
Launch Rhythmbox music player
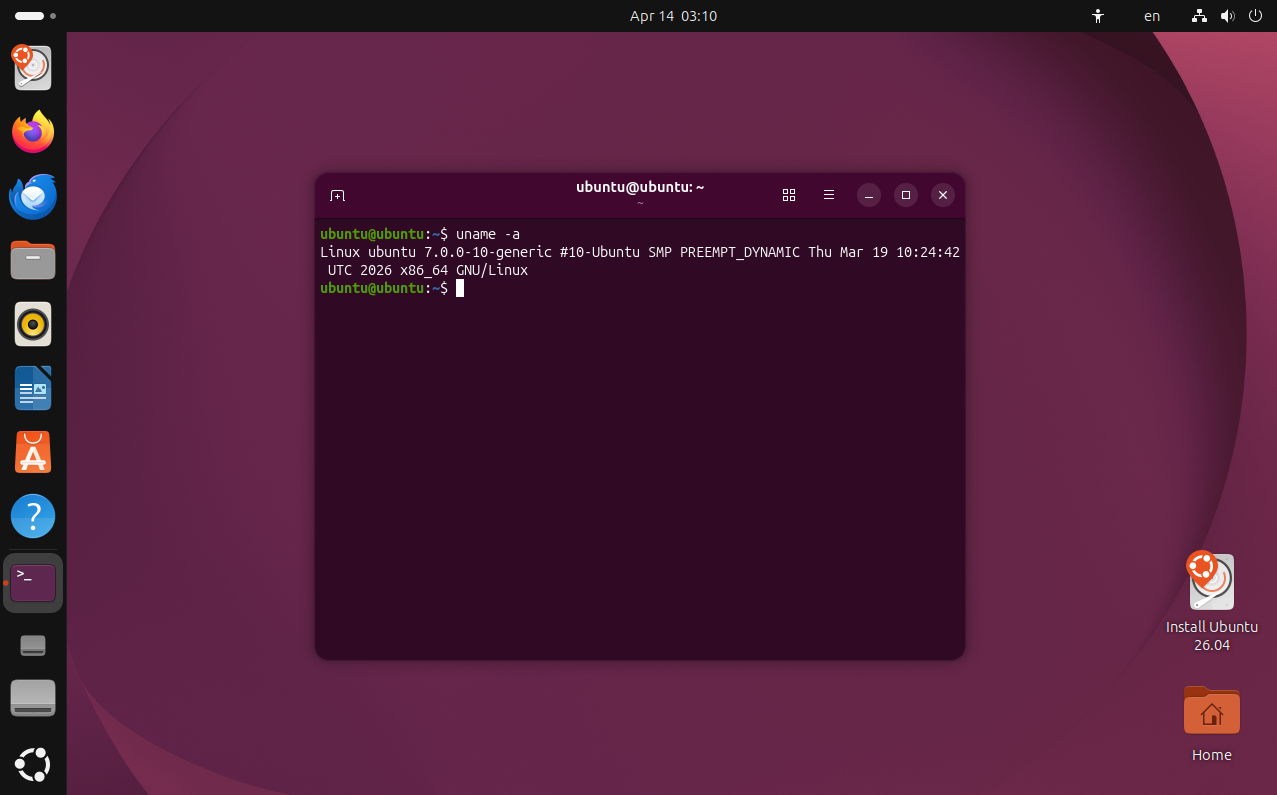pyautogui.click(x=33, y=325)
